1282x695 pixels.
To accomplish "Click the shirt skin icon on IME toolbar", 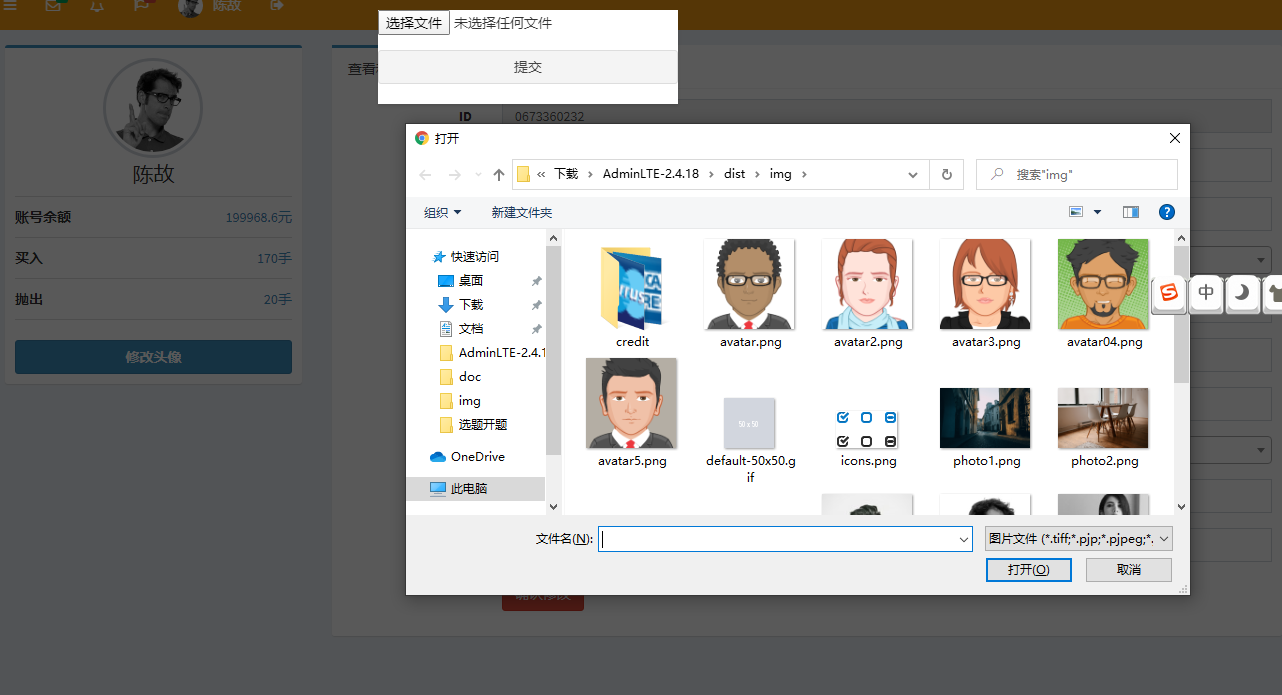I will (x=1272, y=293).
